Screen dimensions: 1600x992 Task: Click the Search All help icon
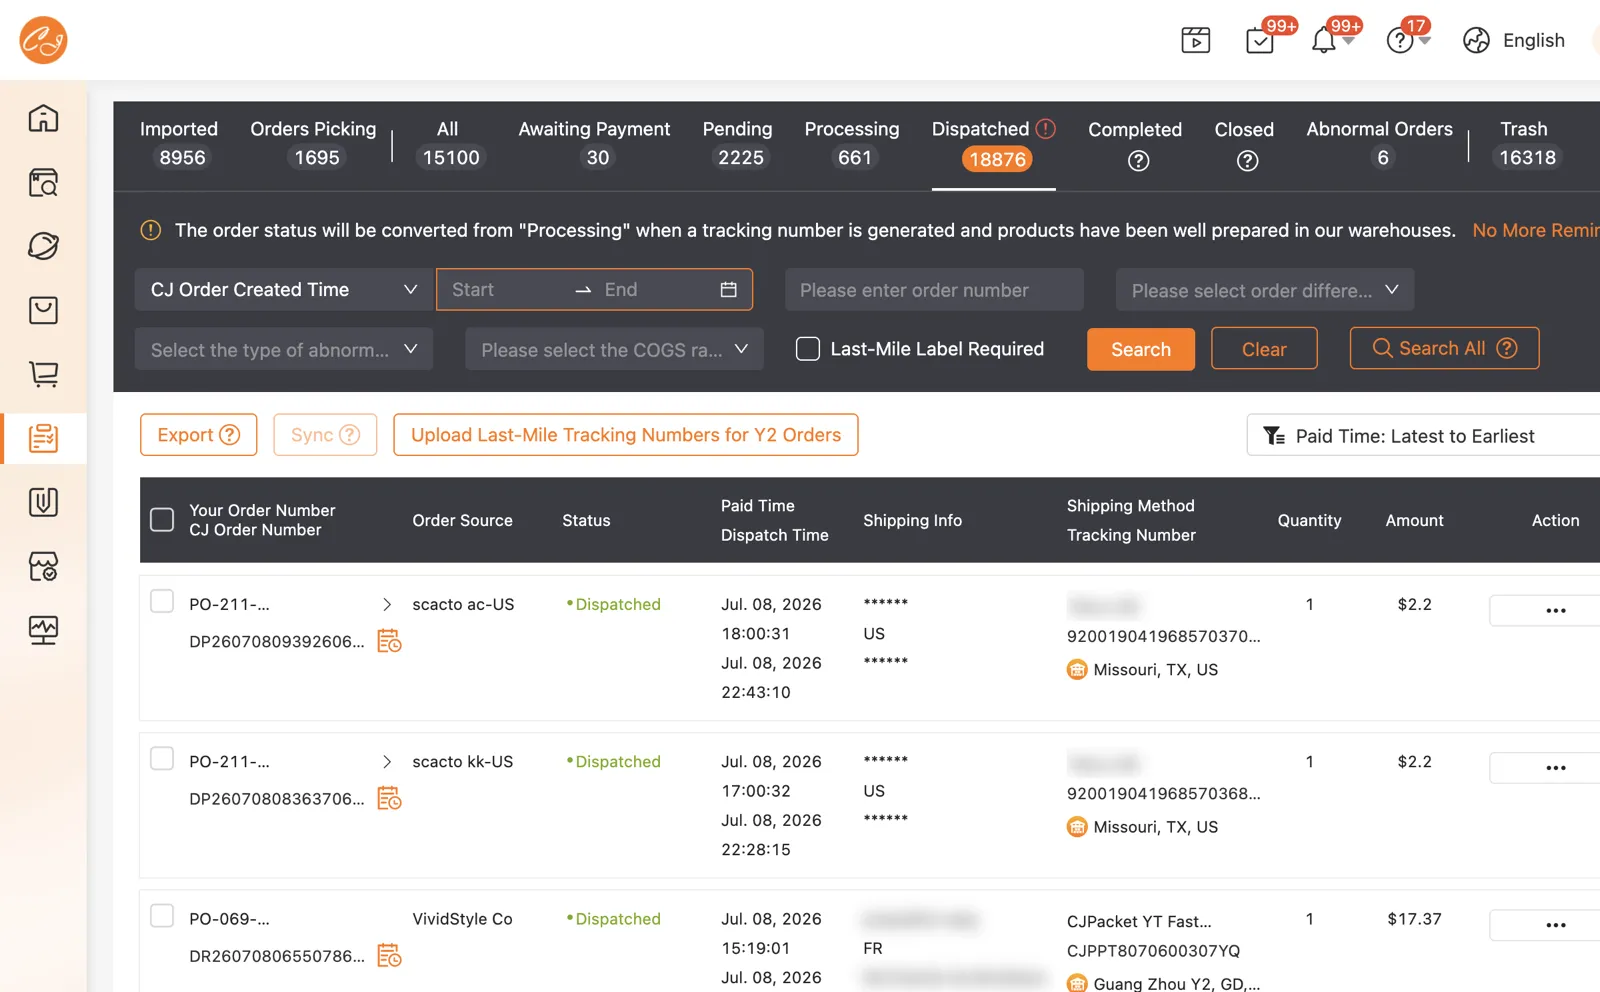(1507, 348)
